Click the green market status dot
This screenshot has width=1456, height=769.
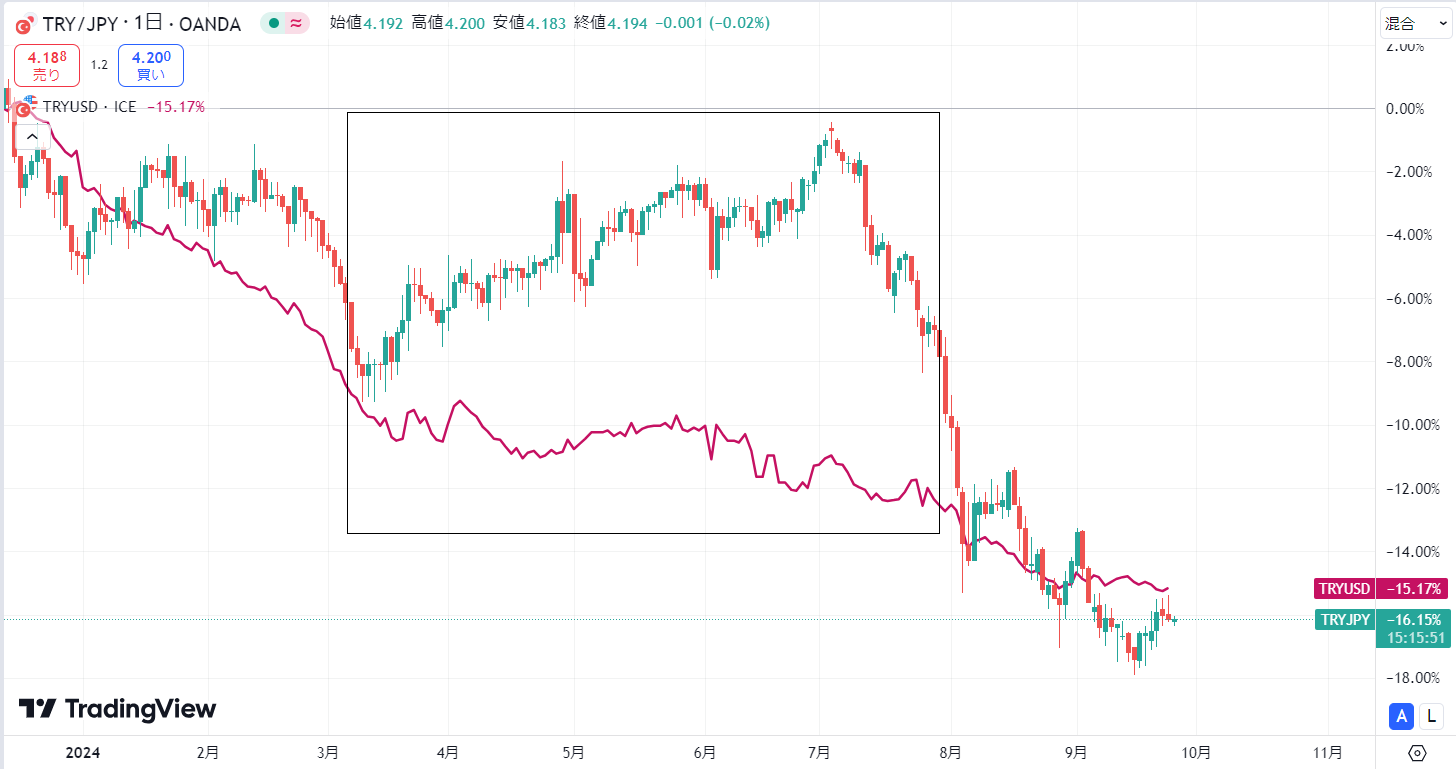273,23
